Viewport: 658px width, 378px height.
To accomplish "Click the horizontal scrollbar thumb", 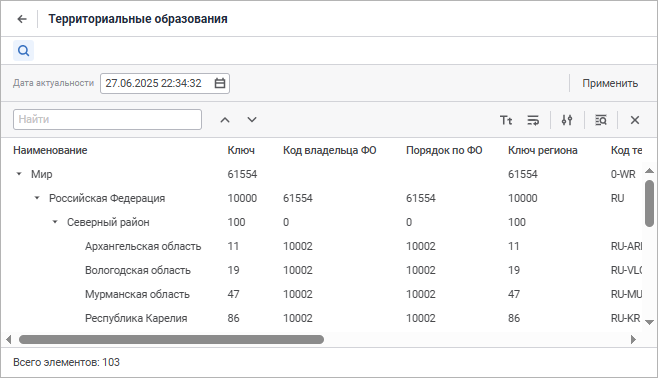I will point(171,339).
